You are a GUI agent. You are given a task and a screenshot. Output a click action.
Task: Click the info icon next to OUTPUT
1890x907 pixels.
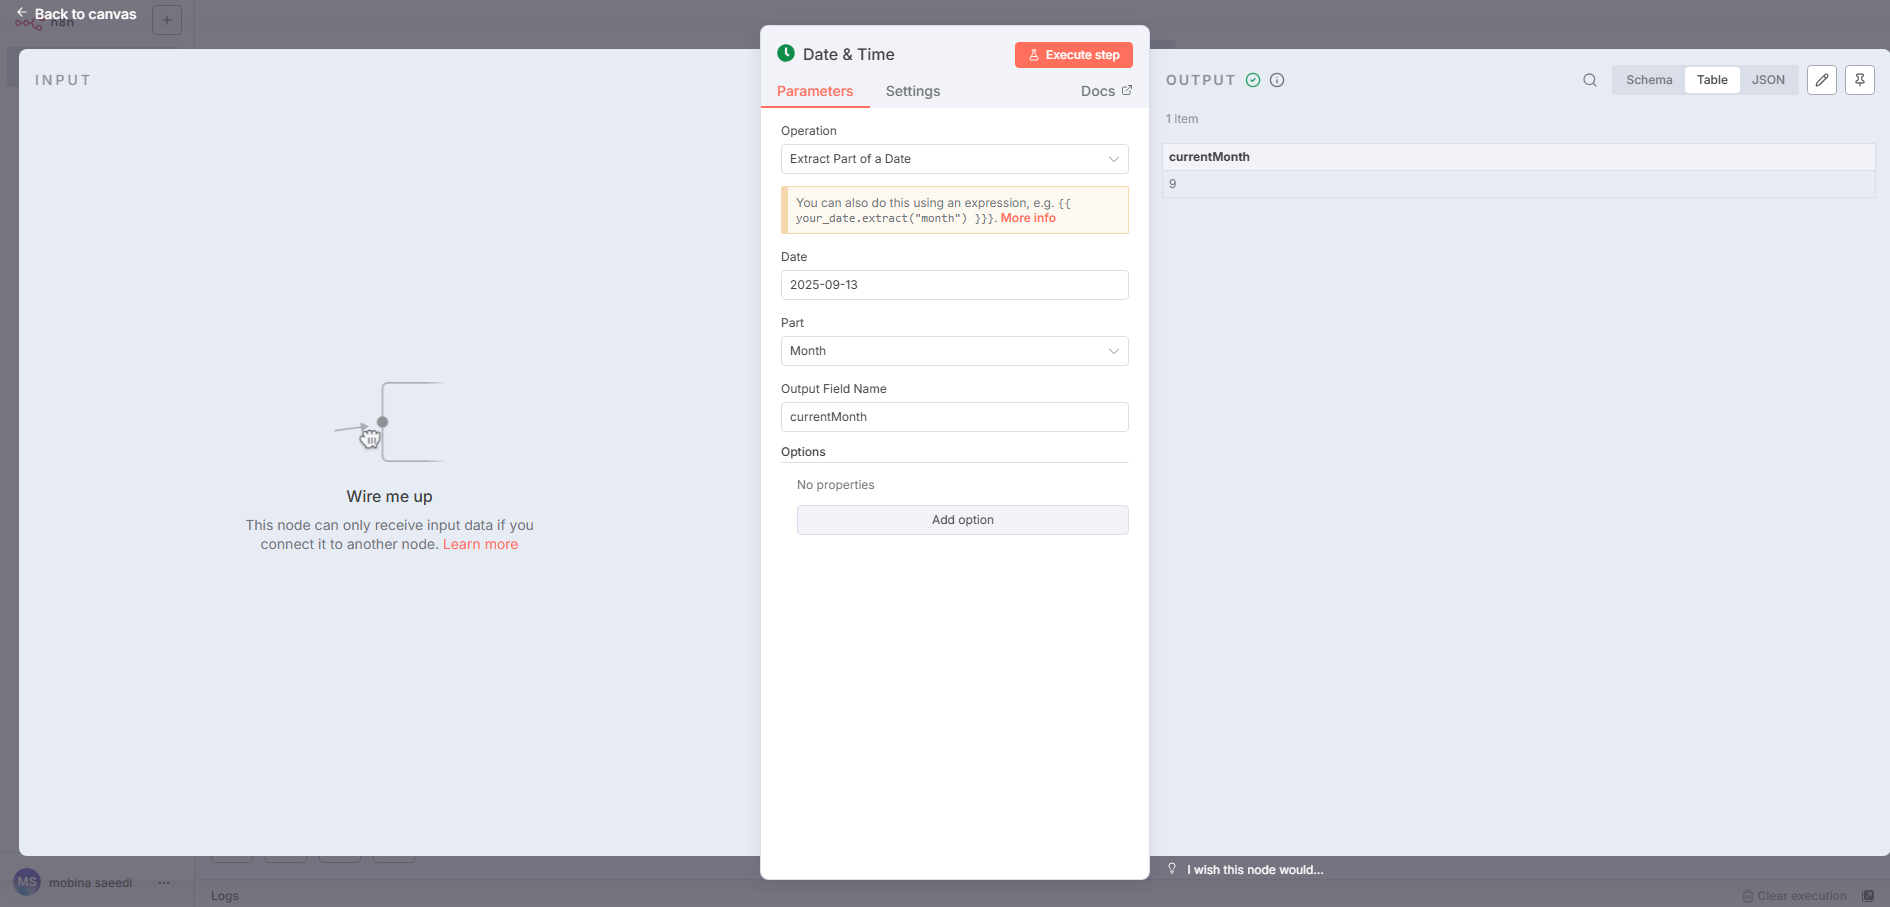(1277, 80)
